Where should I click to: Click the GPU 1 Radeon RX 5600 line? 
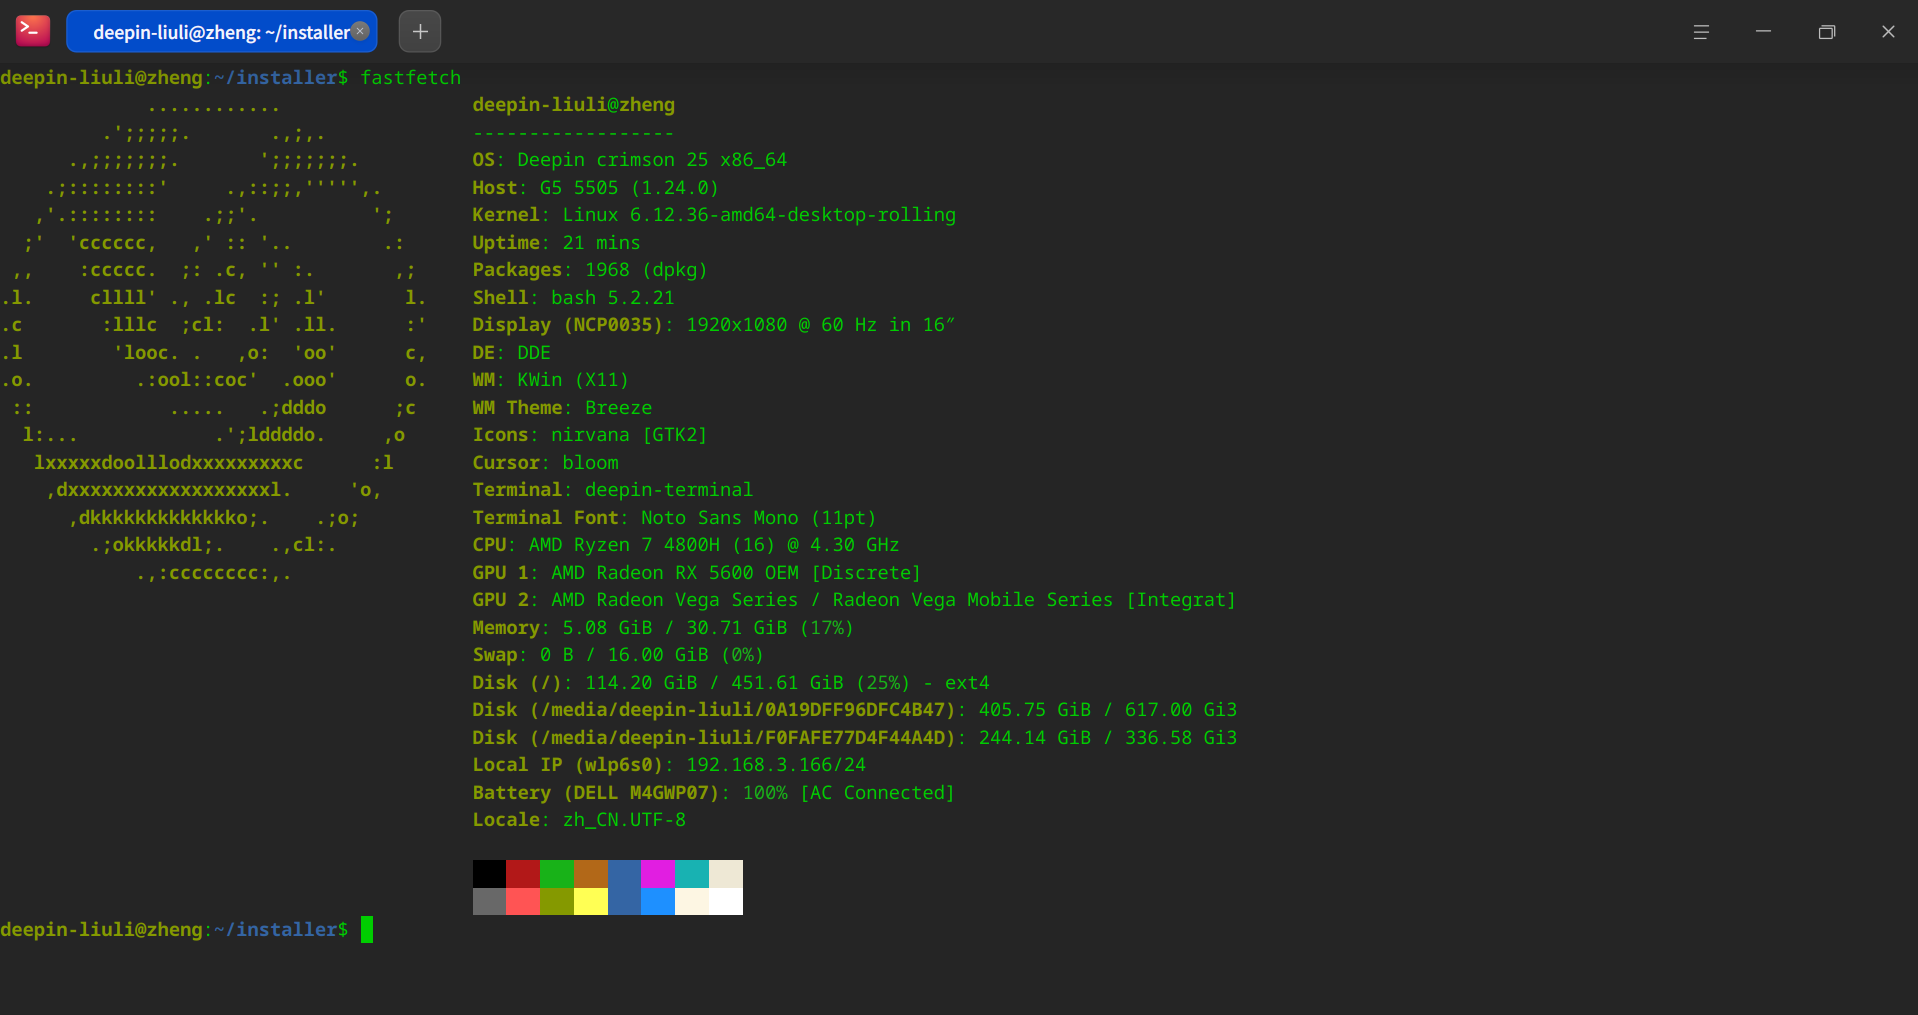pos(697,573)
